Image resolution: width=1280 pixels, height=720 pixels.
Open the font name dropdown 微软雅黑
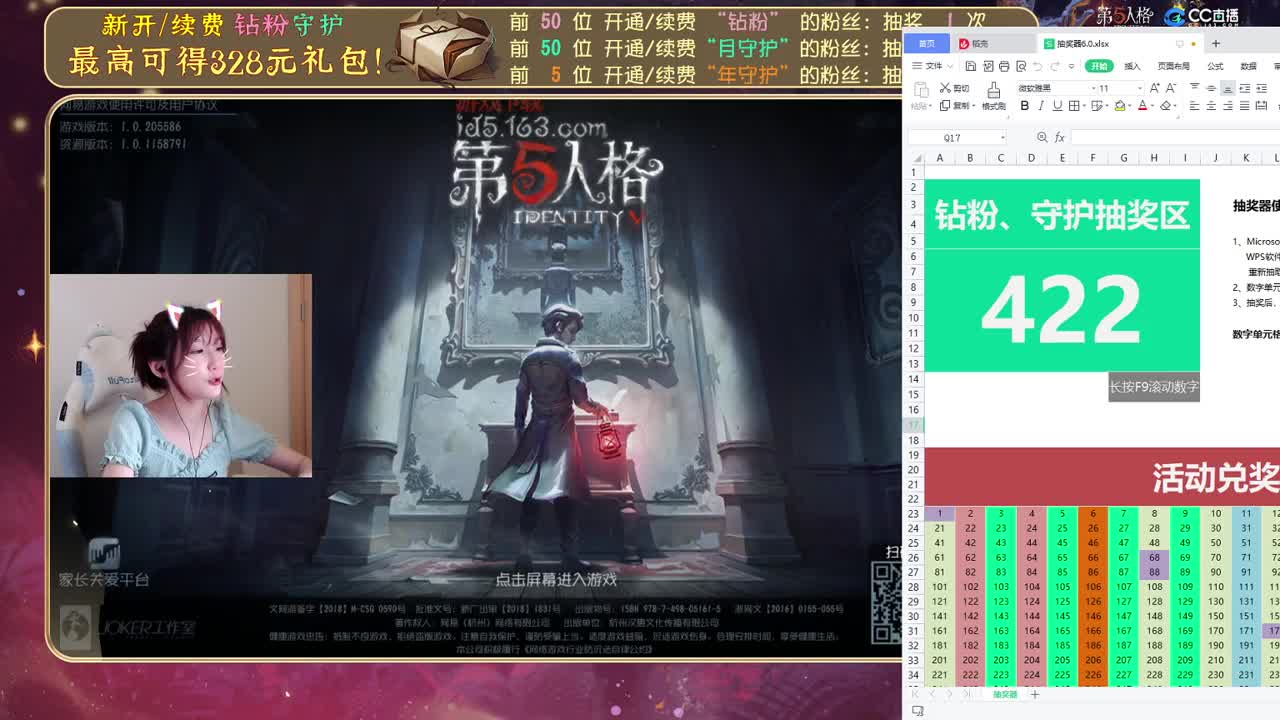[x=1093, y=88]
